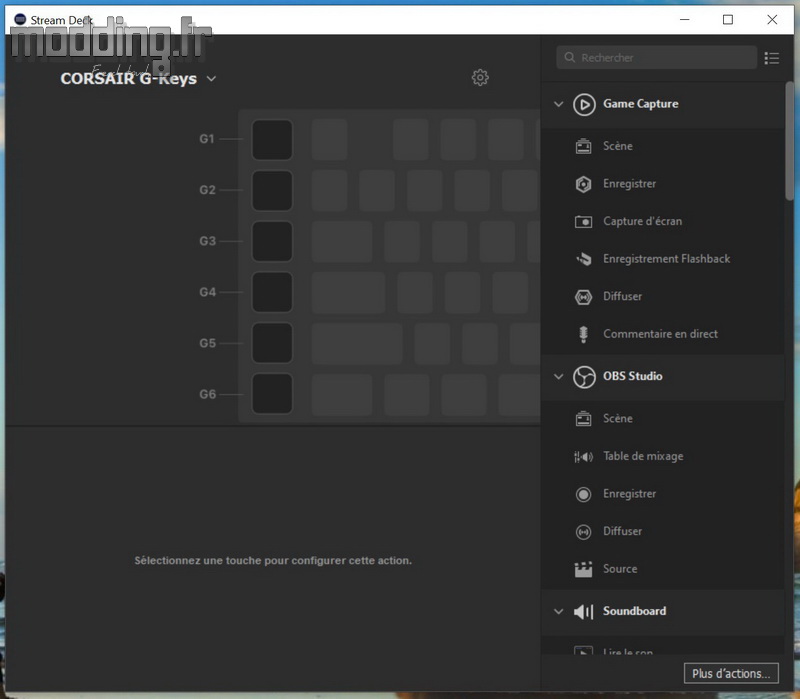
Task: Select OBS Studio Scène action label
Action: tap(617, 418)
